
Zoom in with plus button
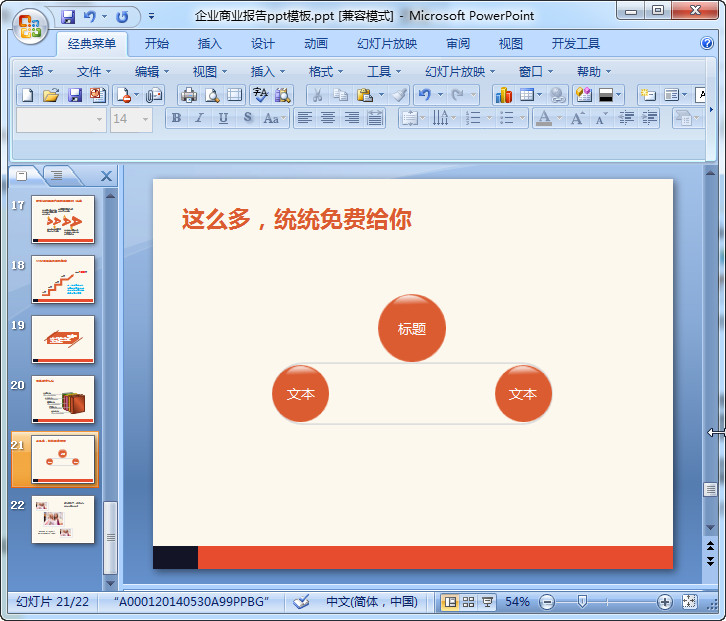664,602
